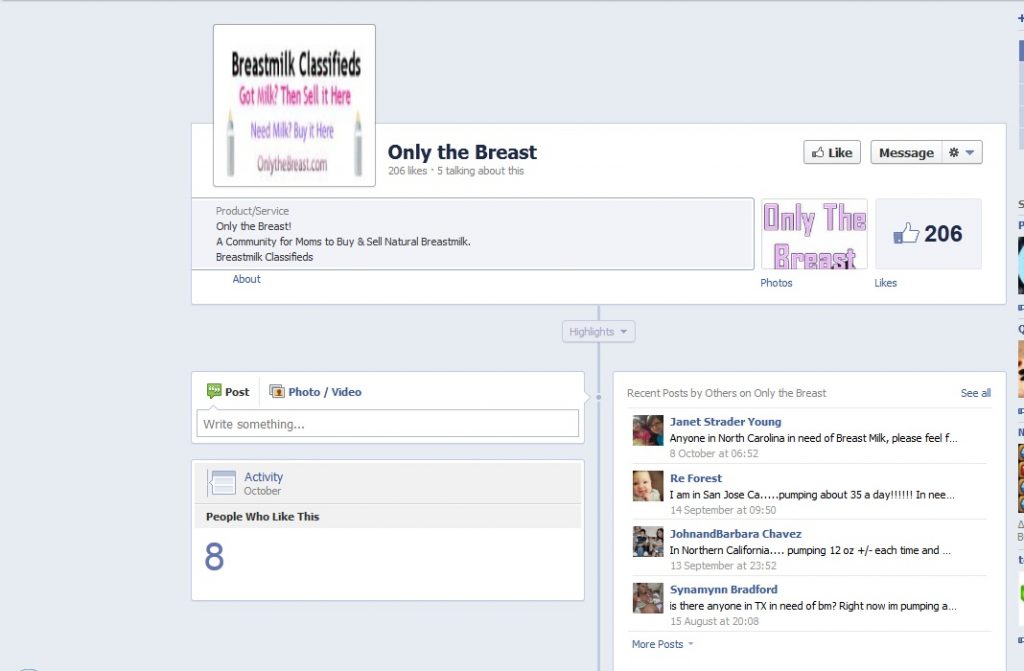
Task: Click JohnandBarbara Chavez's avatar
Action: pyautogui.click(x=648, y=542)
